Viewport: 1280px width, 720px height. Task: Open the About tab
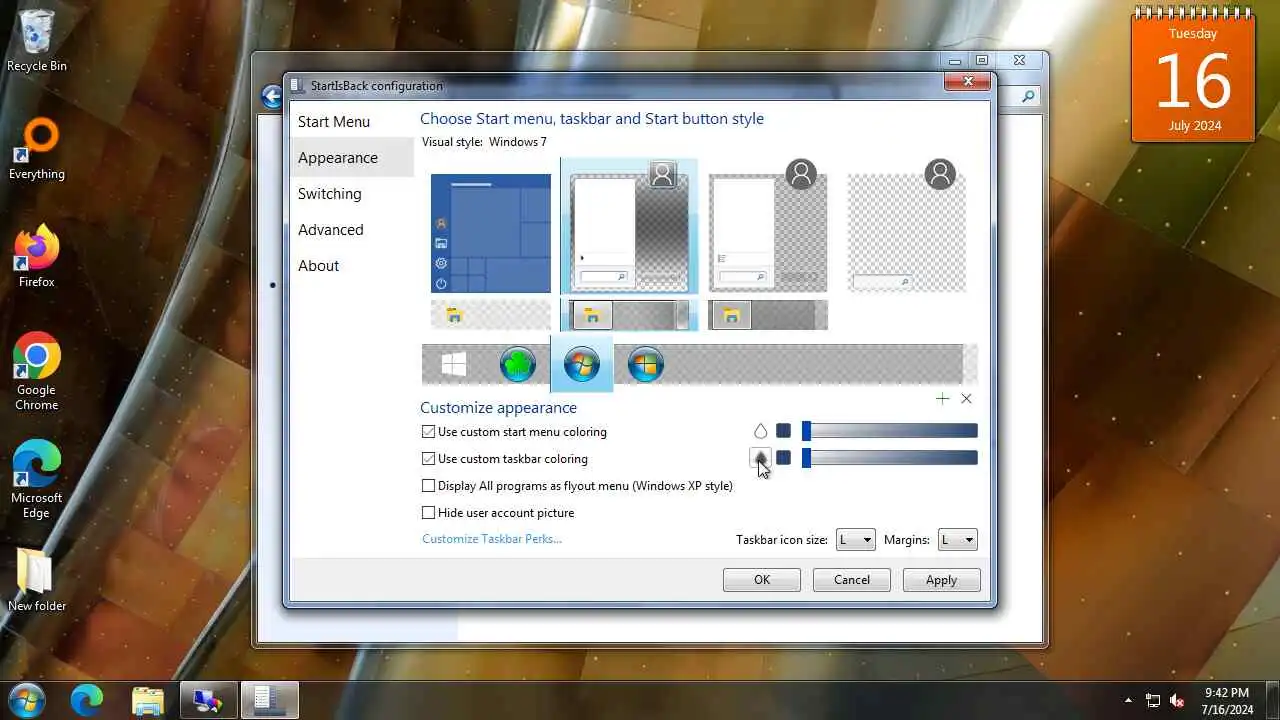coord(352,266)
